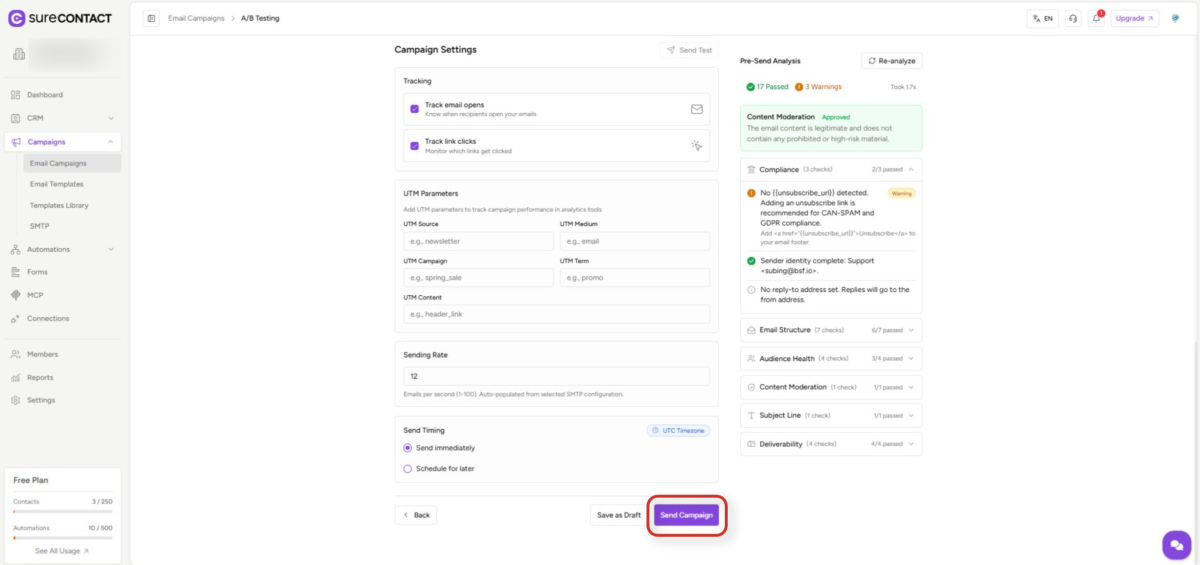
Task: Open the EN language selector
Action: [x=1042, y=18]
